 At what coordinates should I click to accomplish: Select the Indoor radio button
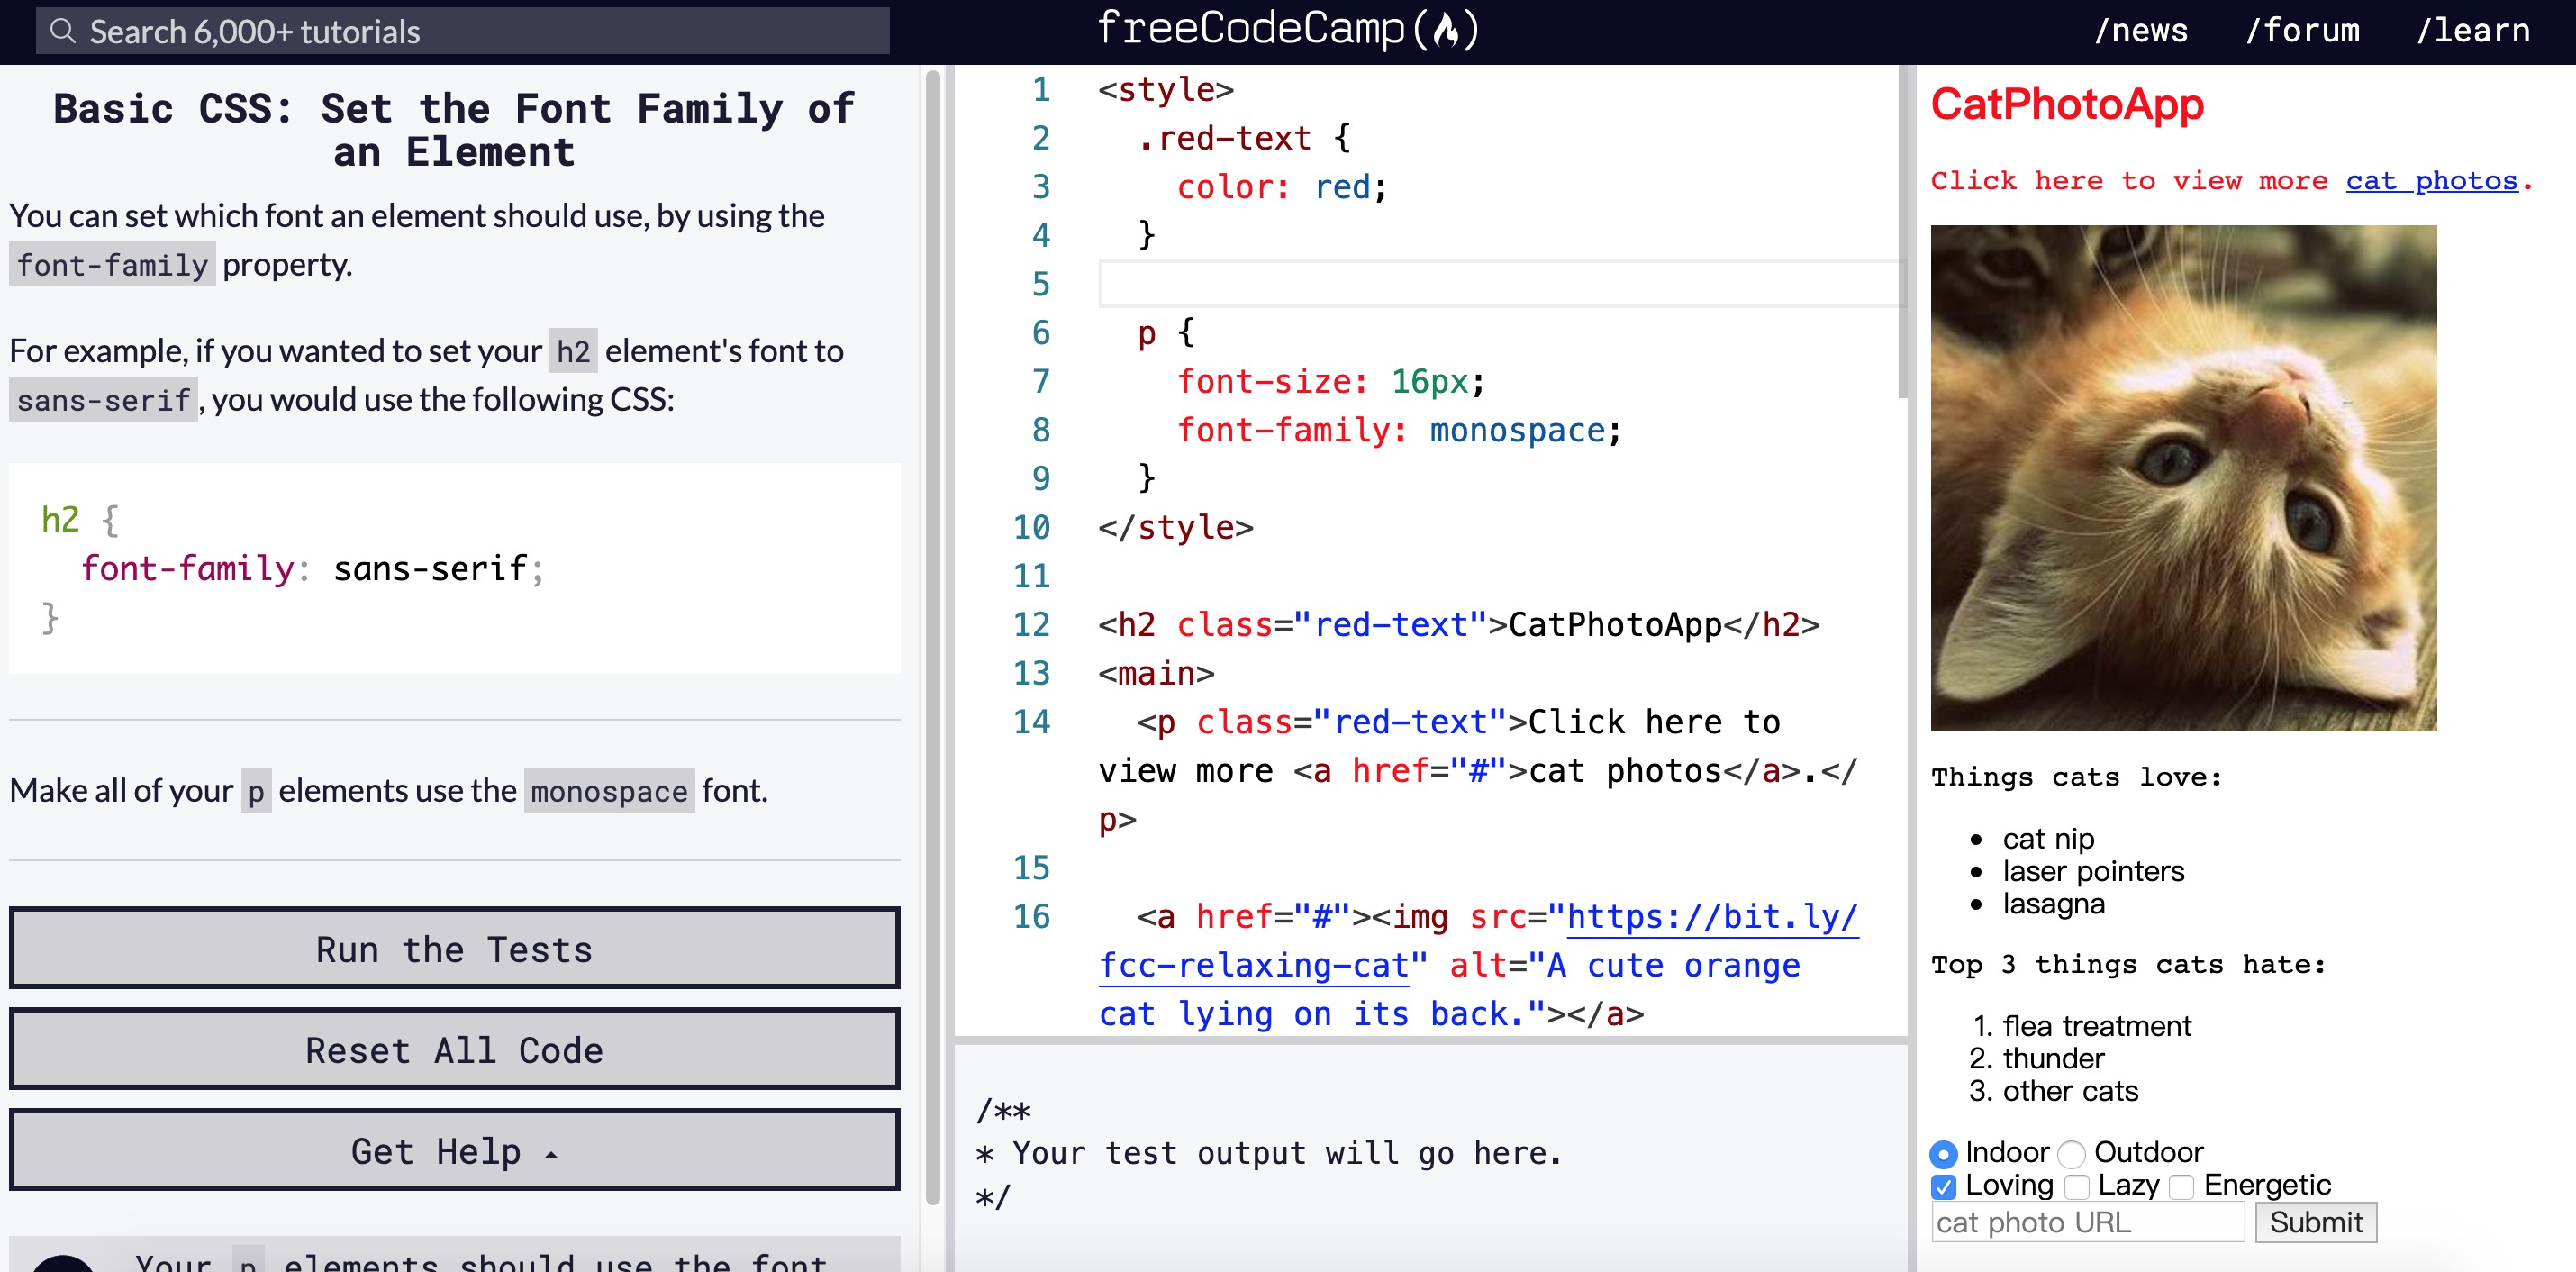pyautogui.click(x=1943, y=1154)
